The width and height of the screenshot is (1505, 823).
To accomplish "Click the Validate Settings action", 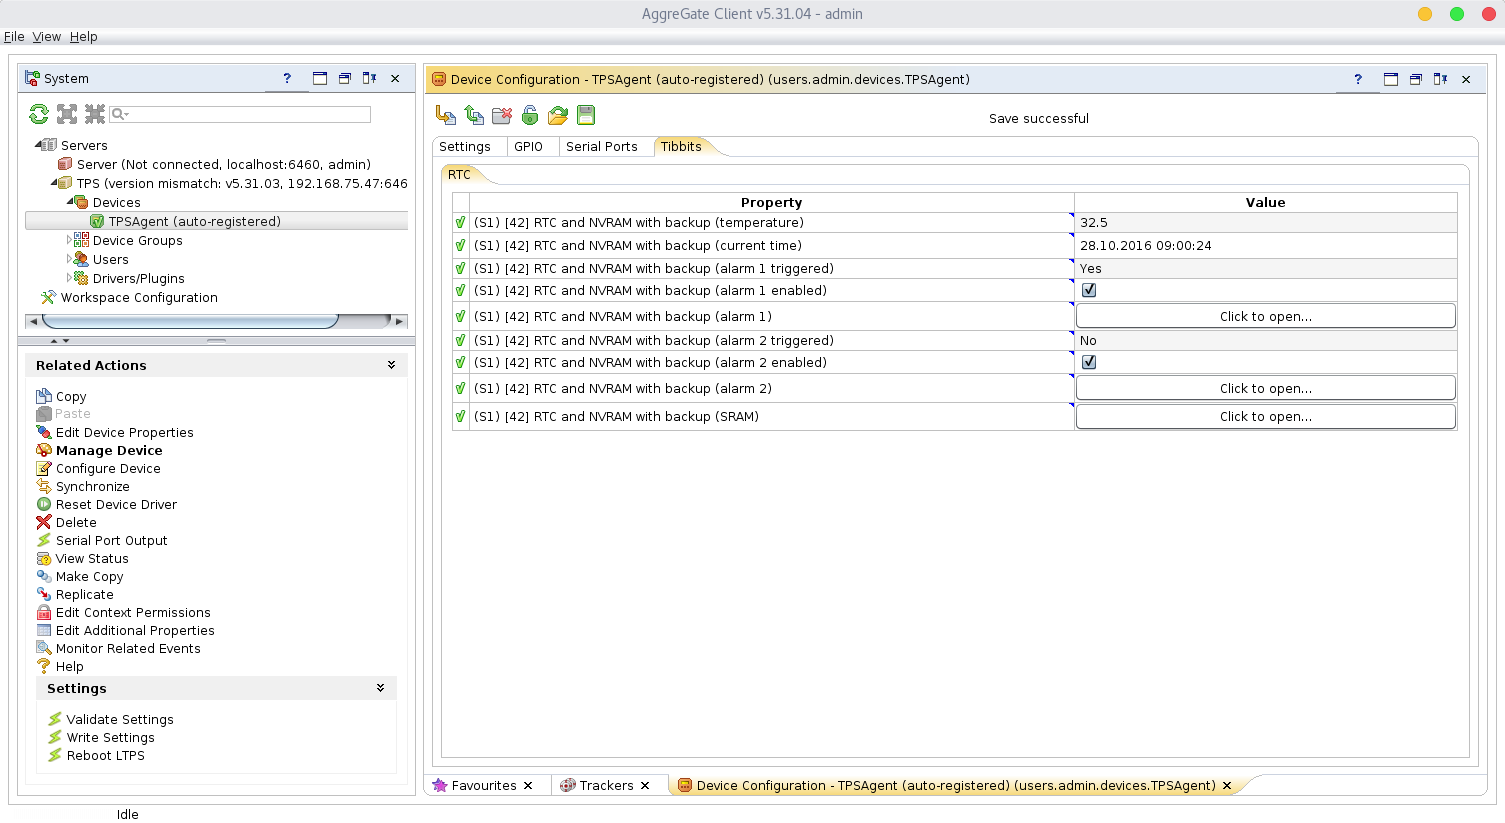I will [110, 719].
